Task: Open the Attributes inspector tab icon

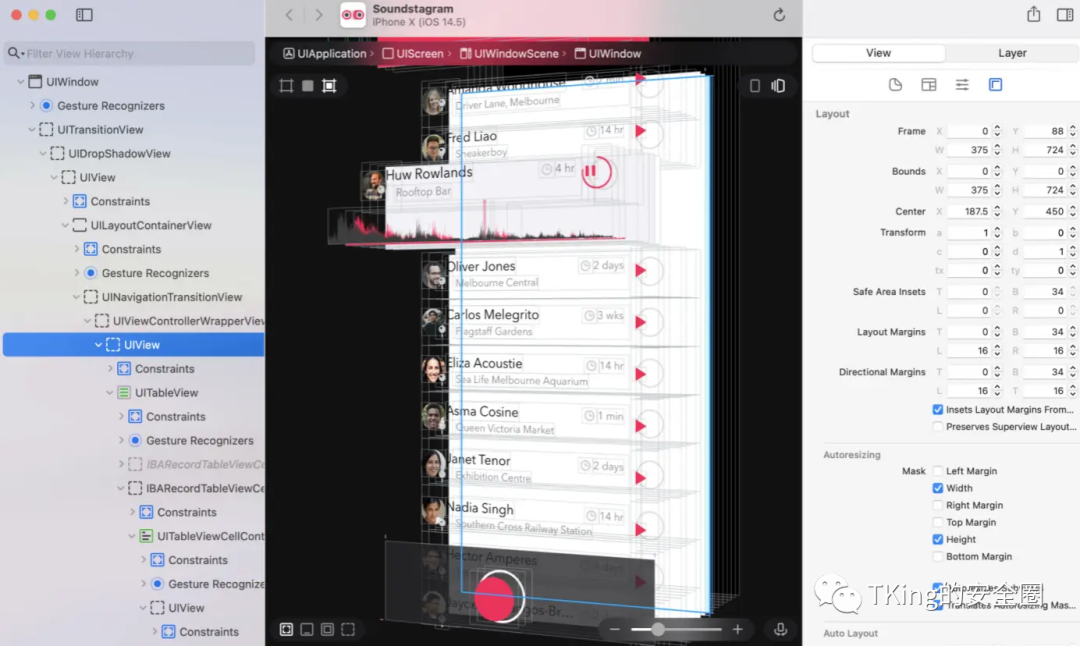Action: [895, 85]
